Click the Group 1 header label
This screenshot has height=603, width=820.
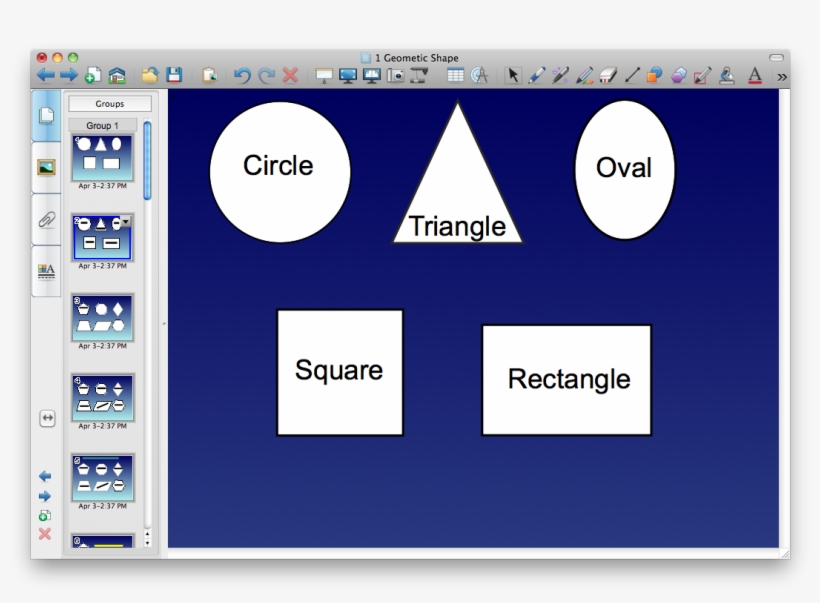coord(103,126)
